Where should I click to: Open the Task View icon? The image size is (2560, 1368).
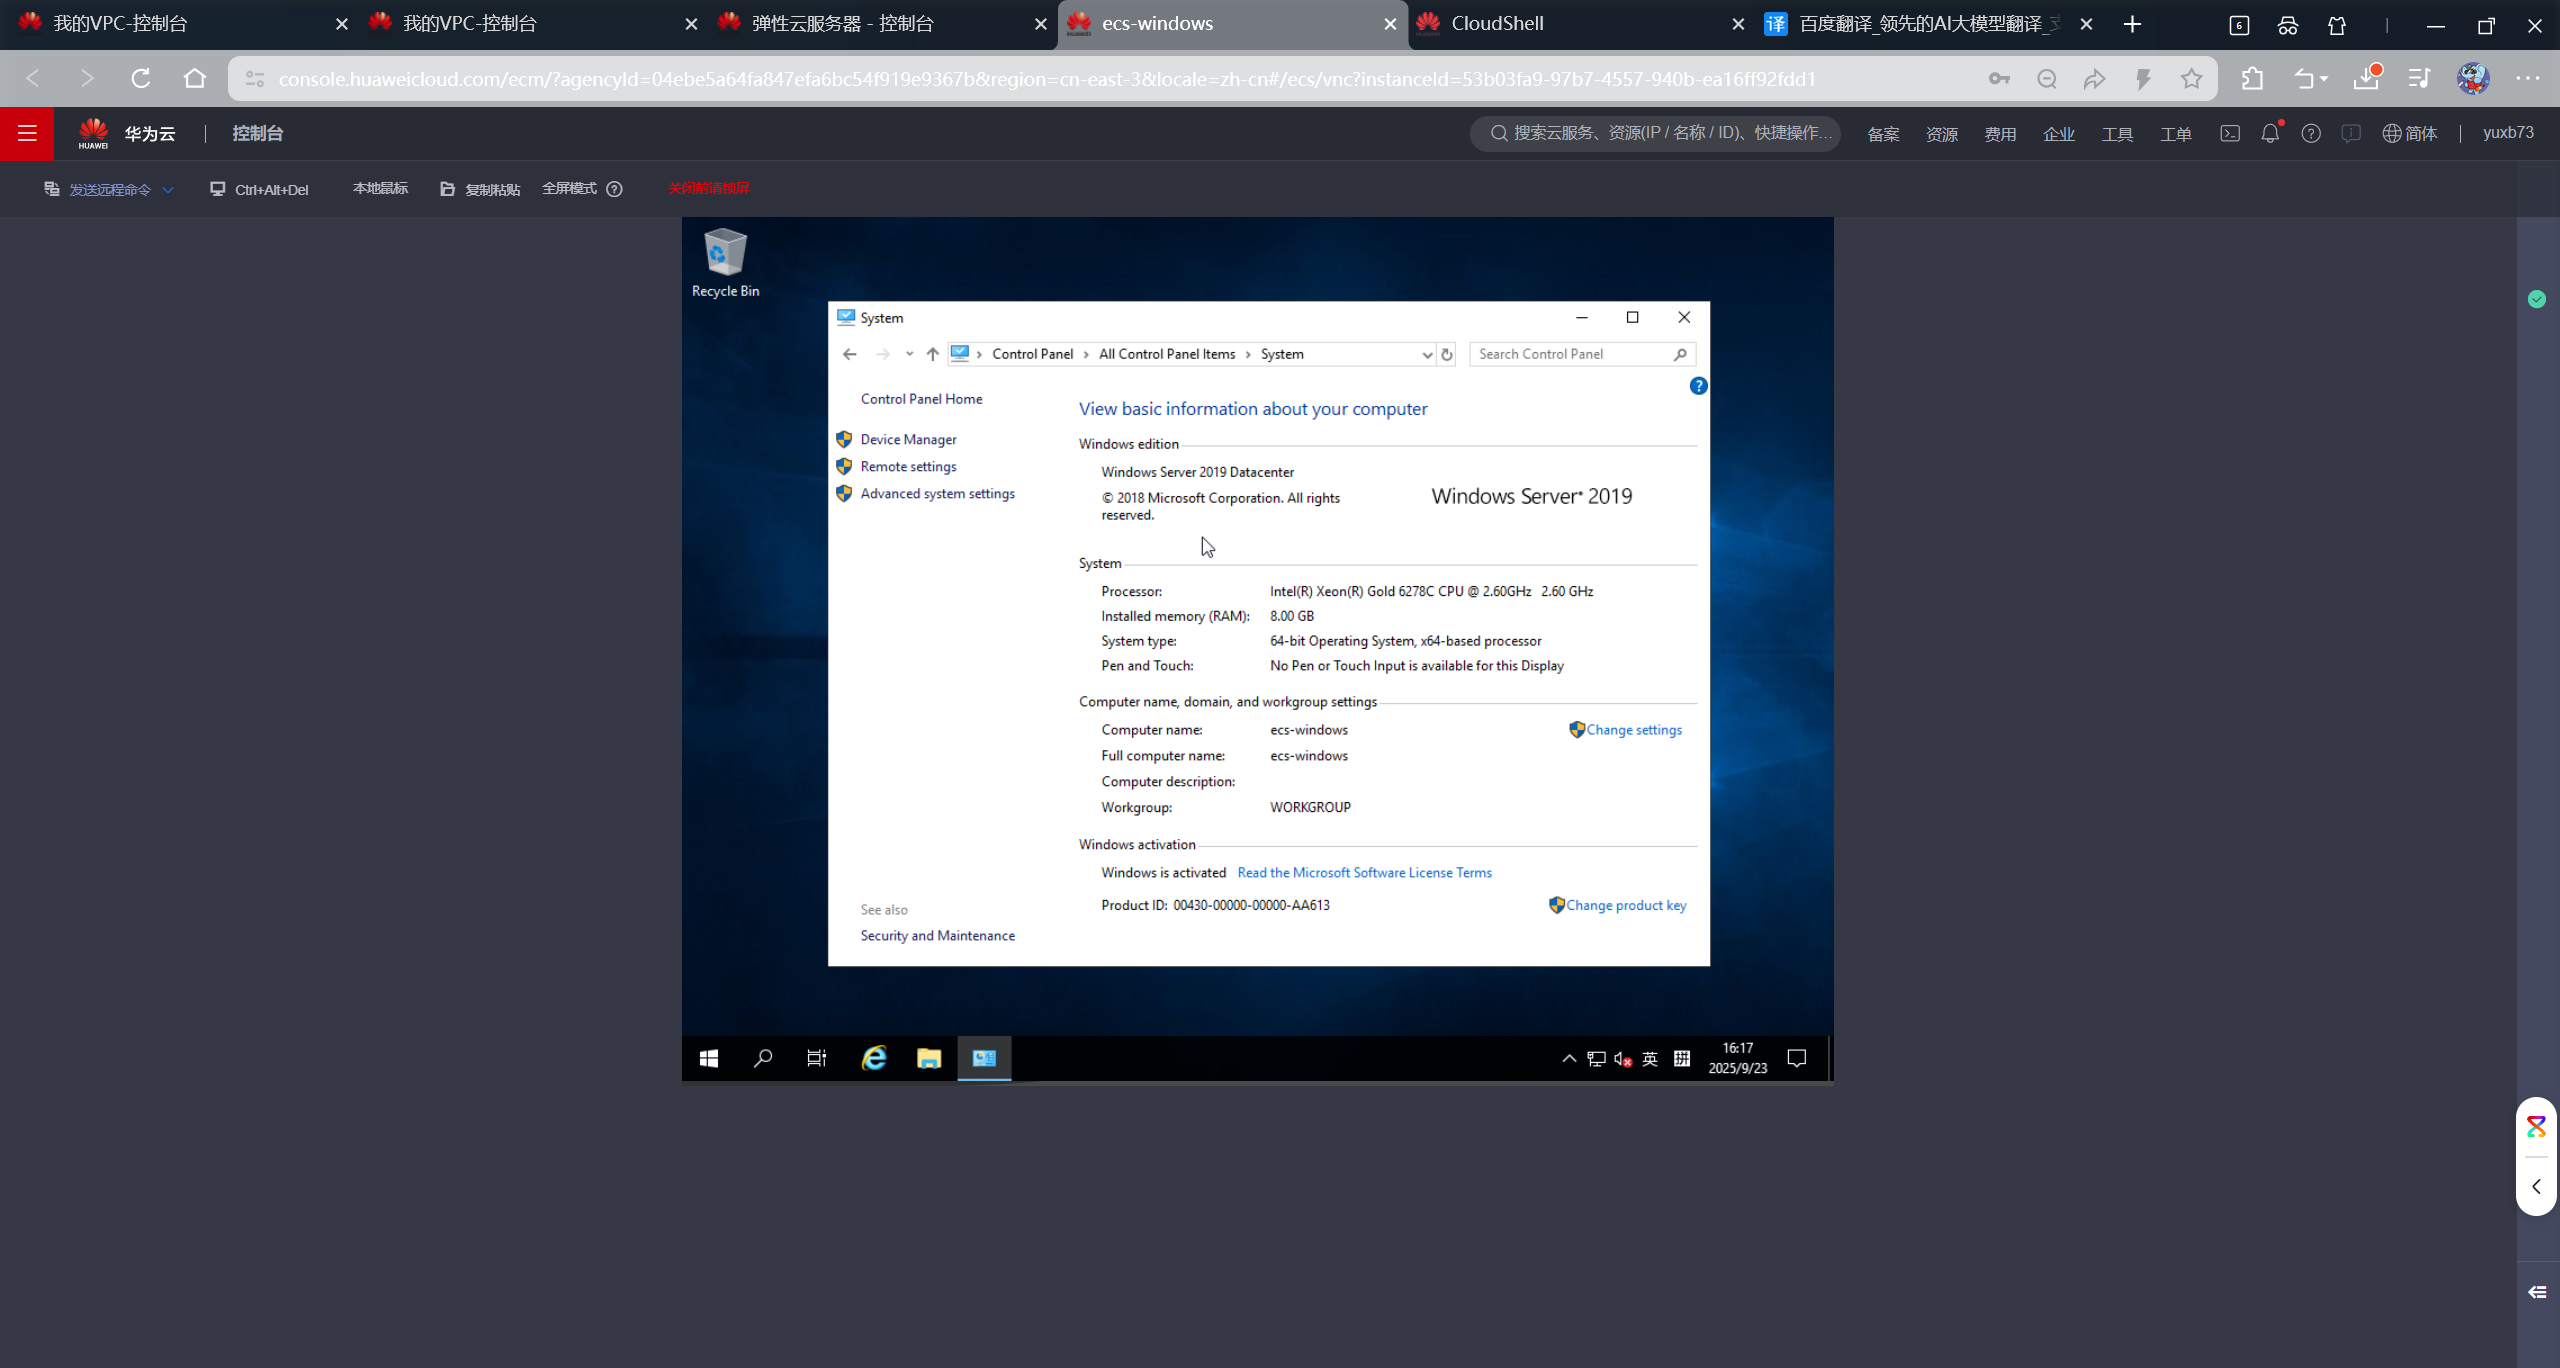[817, 1058]
